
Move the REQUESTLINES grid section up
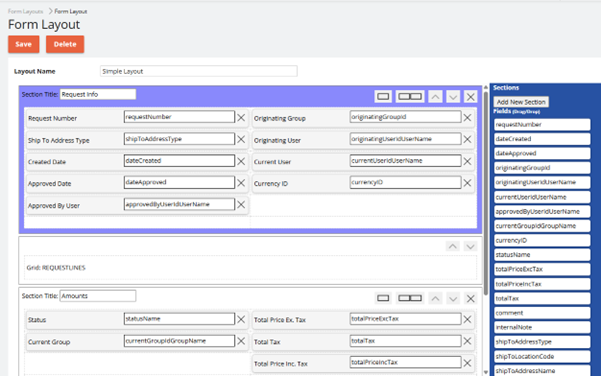(453, 246)
